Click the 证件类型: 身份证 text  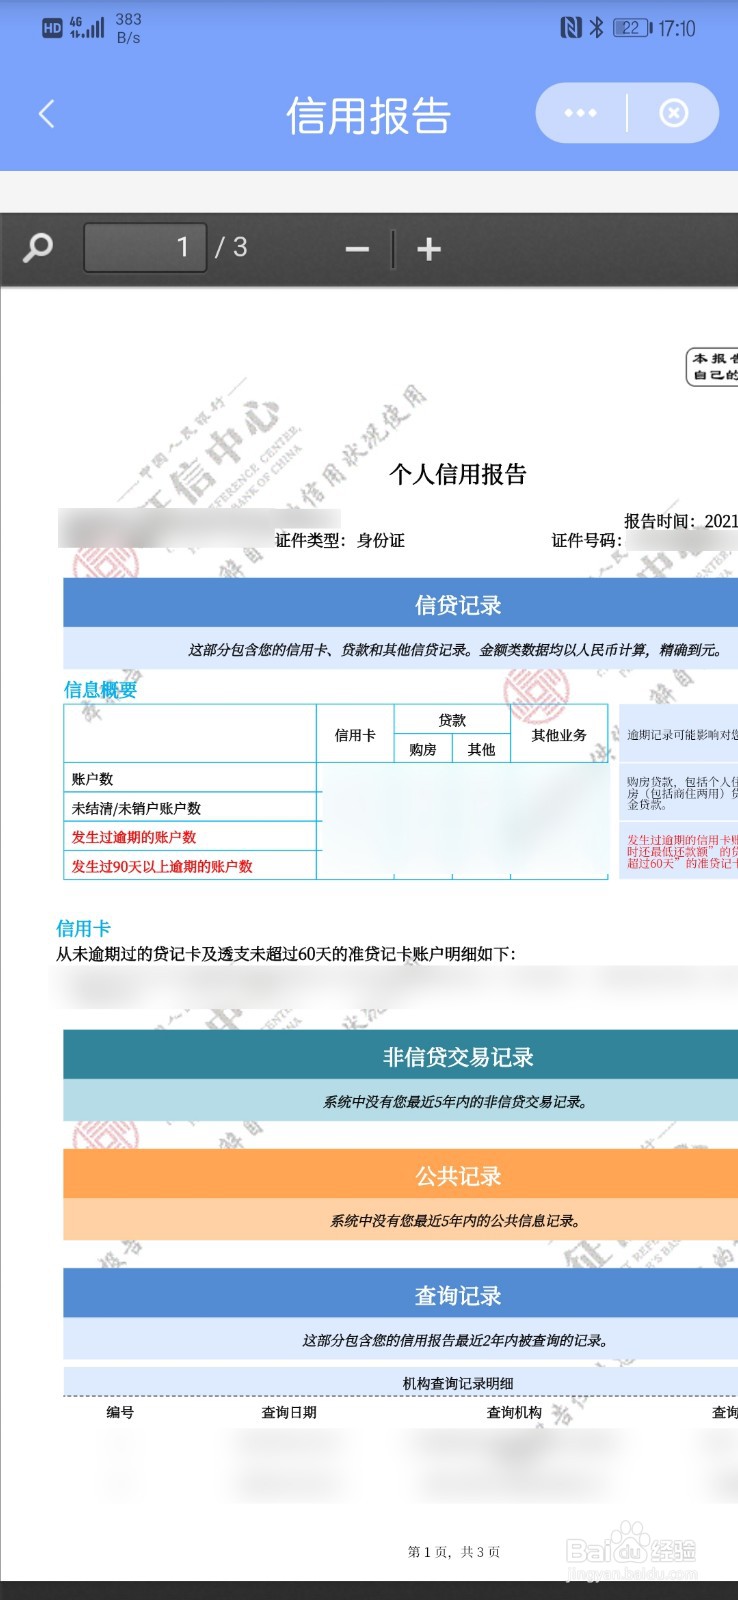340,540
